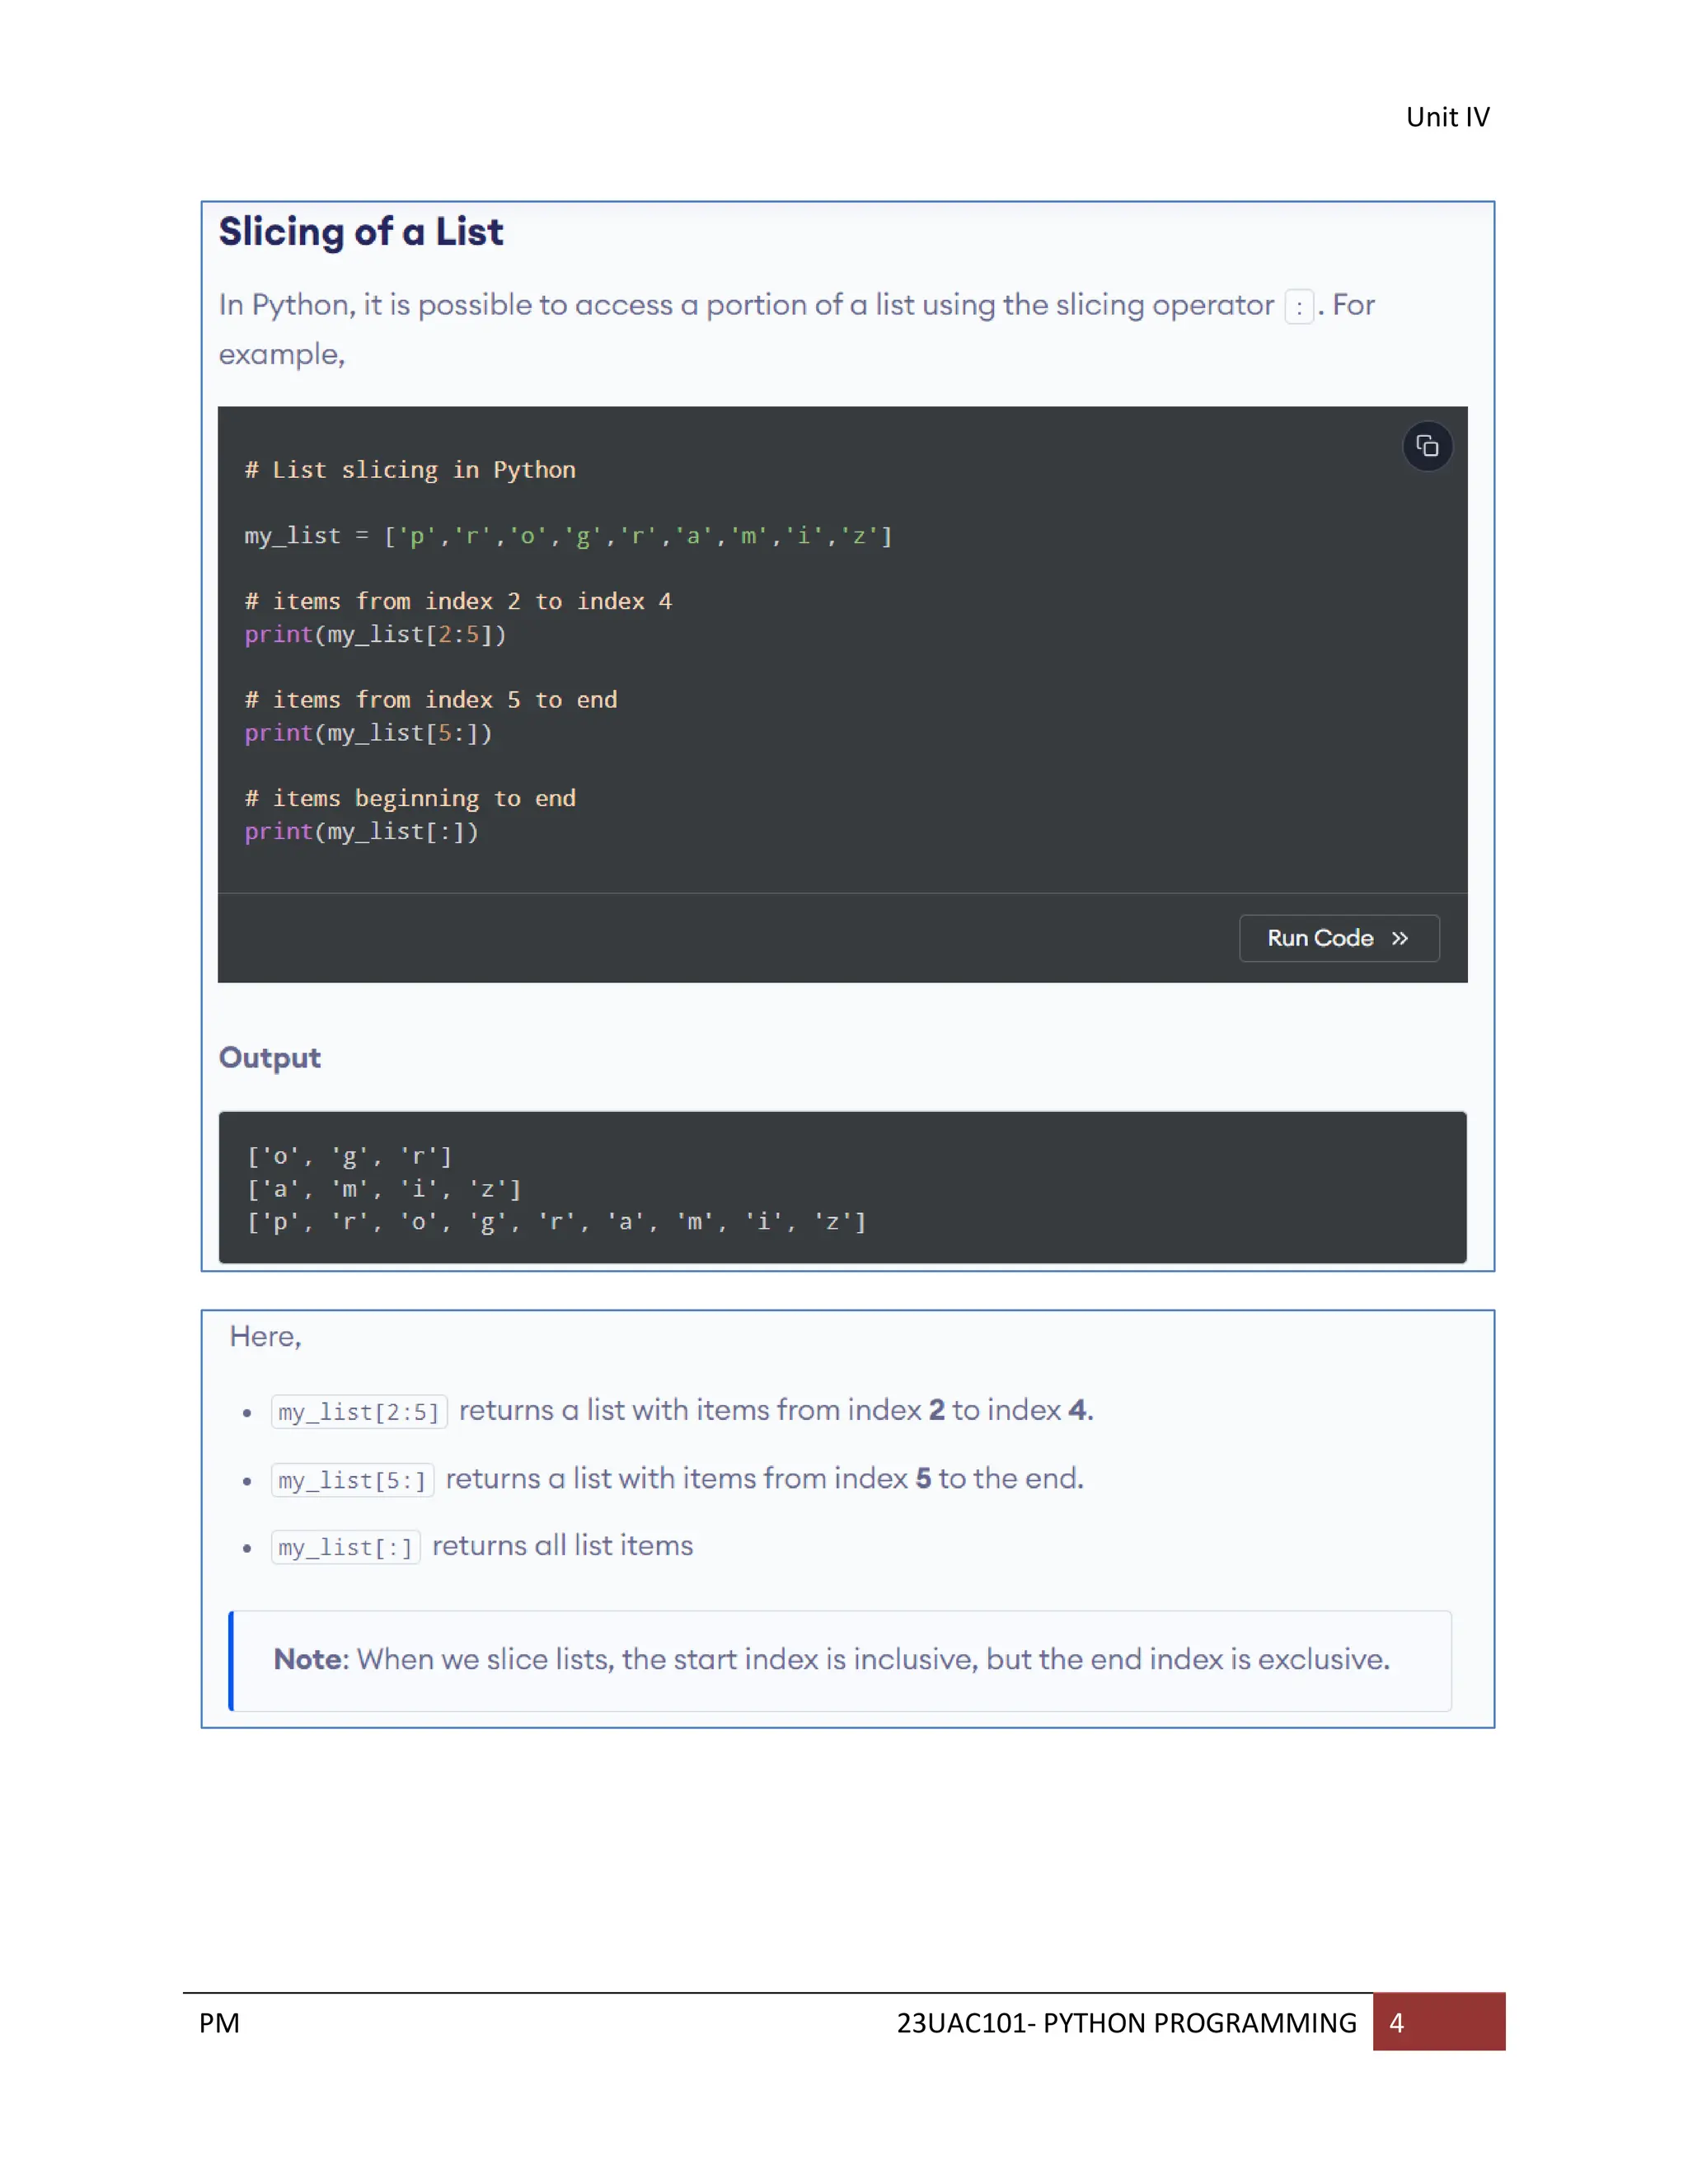This screenshot has height=2184, width=1688.
Task: Click the my_list assignment code line
Action: click(x=568, y=536)
